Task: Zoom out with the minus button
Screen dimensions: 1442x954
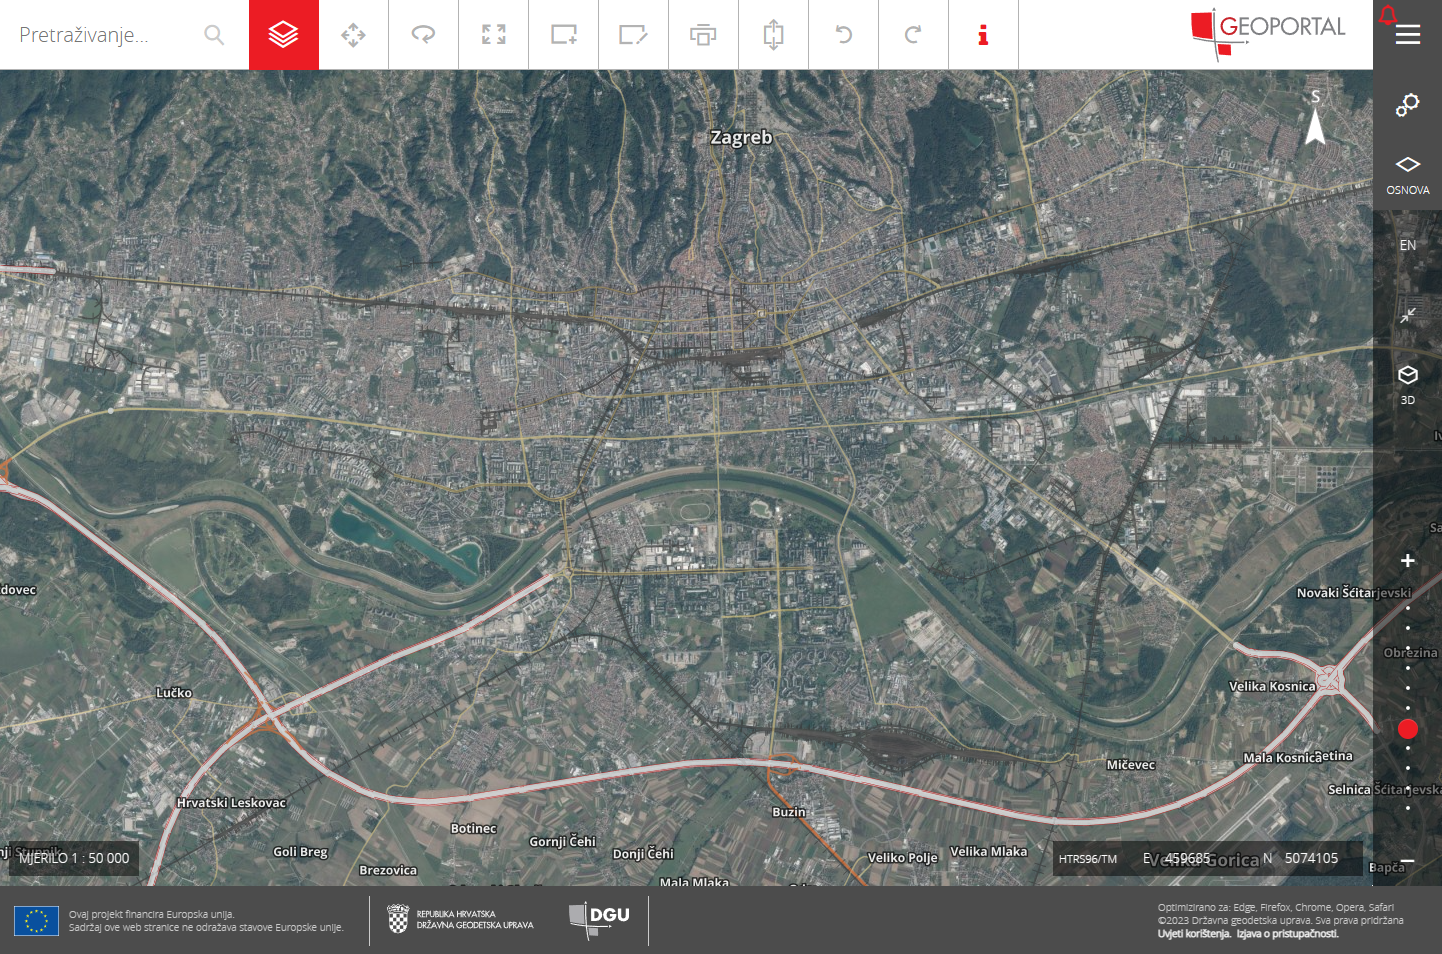Action: 1408,861
